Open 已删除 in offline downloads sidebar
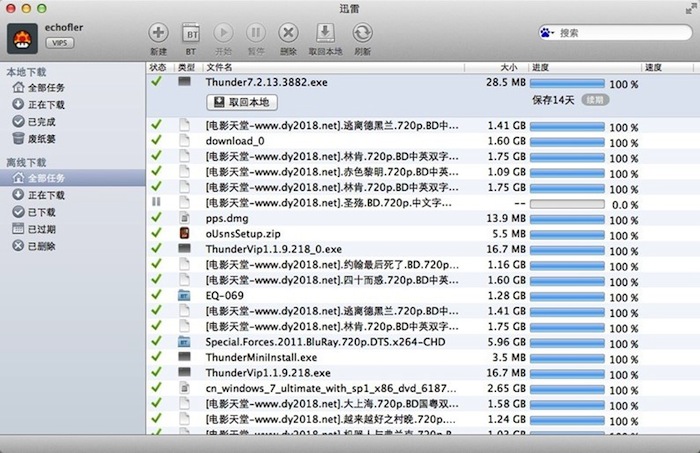 click(x=41, y=245)
